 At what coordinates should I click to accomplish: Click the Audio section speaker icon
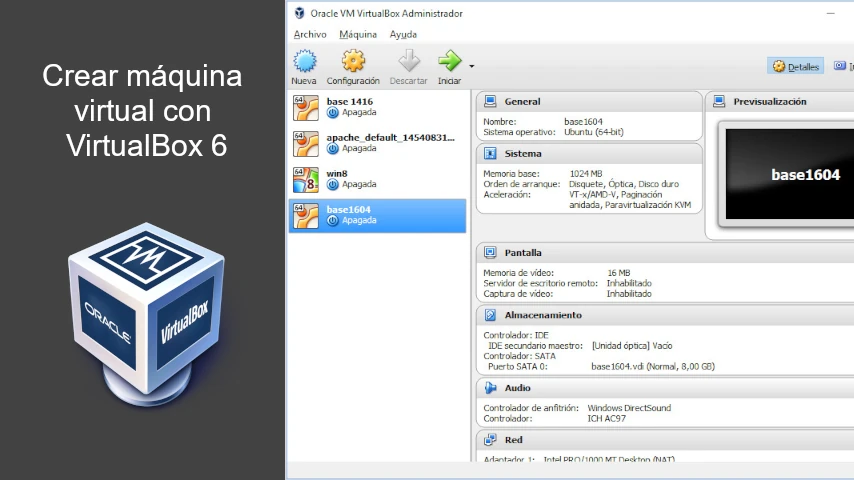point(490,388)
